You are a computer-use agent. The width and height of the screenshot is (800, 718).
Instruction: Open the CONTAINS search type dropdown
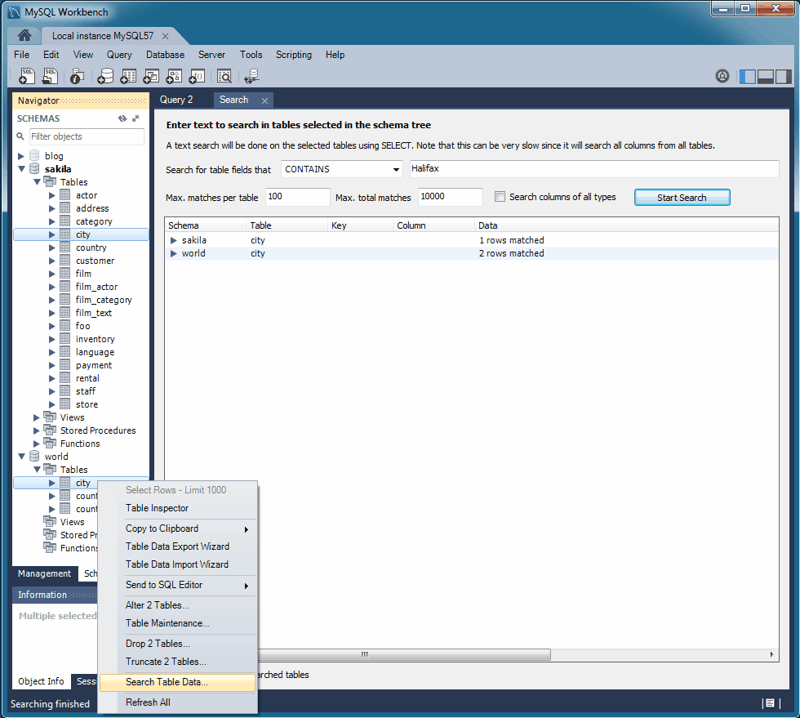[x=342, y=169]
